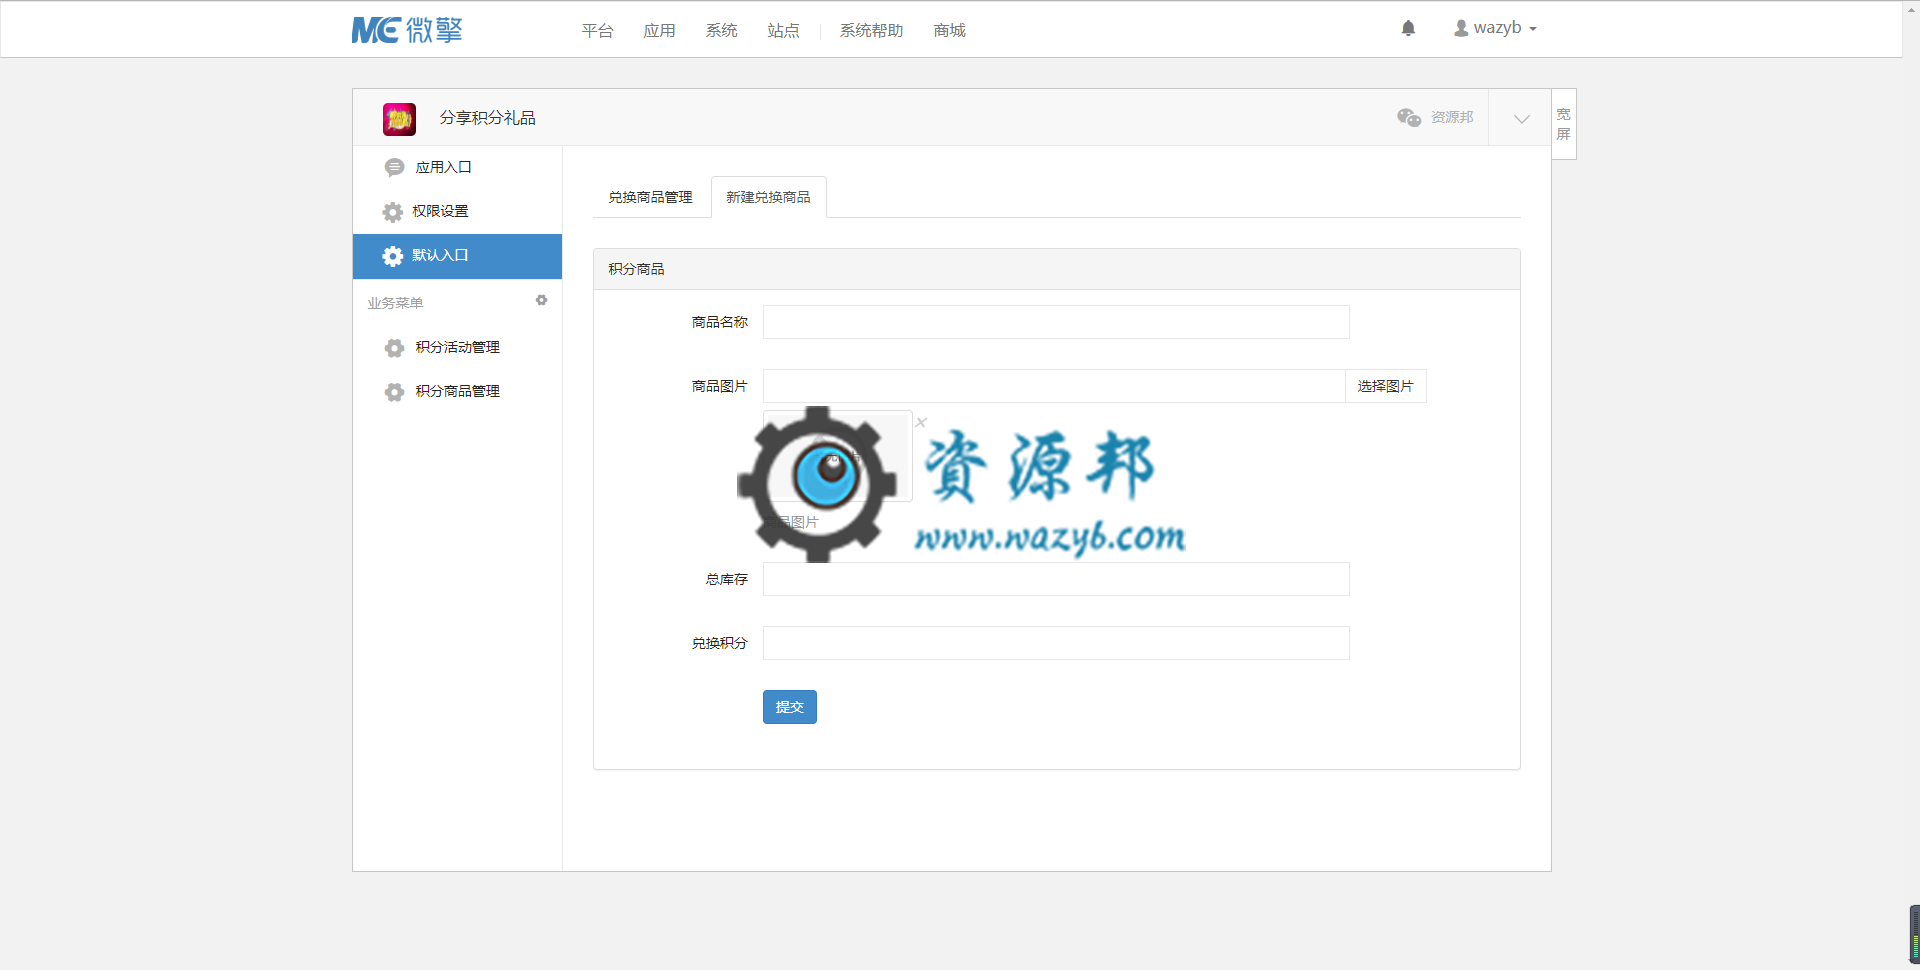Click the 应用入口 sidebar label
This screenshot has width=1920, height=970.
443,168
